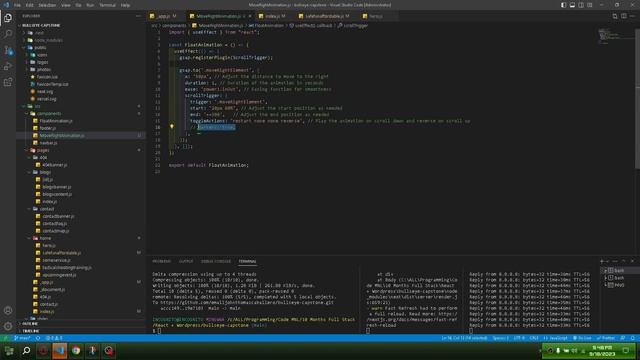Open the Explorer view in activity bar
Screen dimensions: 640x360
[x=8, y=18]
